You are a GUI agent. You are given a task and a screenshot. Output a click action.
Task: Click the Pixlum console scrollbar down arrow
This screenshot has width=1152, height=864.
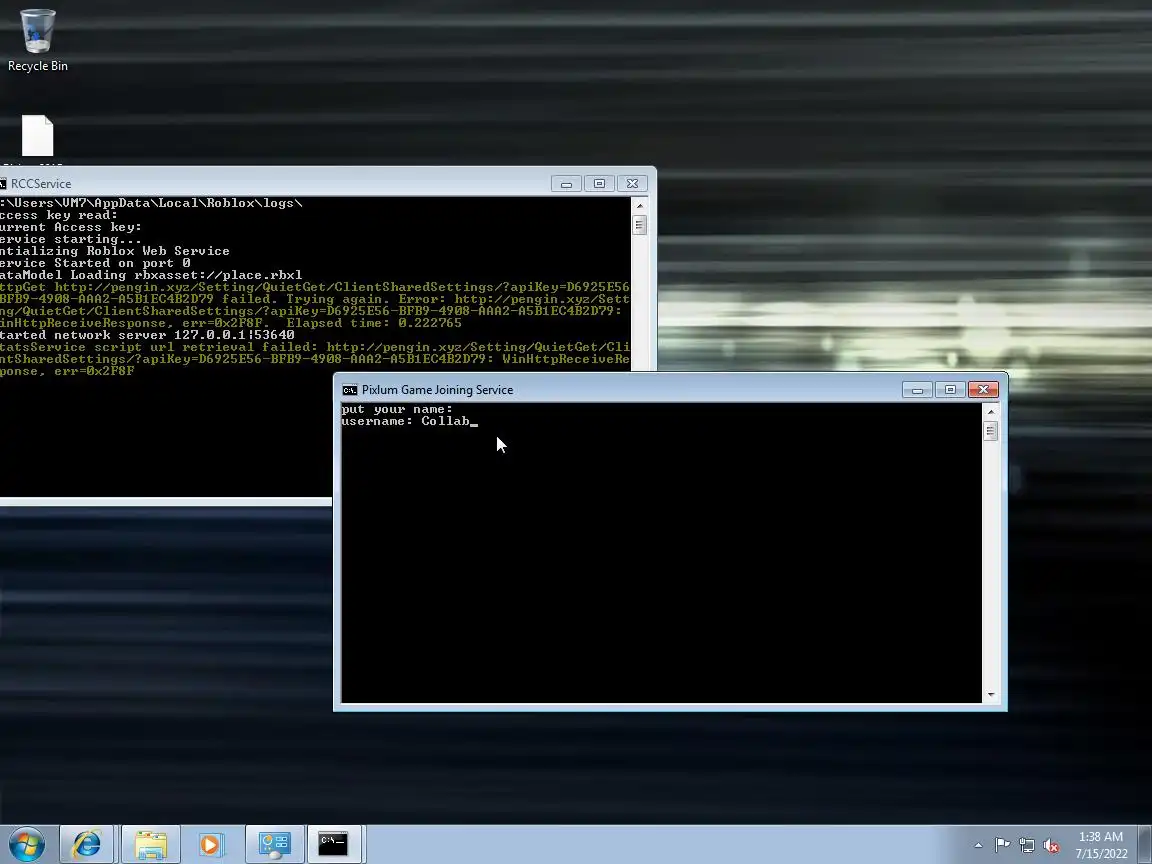990,694
